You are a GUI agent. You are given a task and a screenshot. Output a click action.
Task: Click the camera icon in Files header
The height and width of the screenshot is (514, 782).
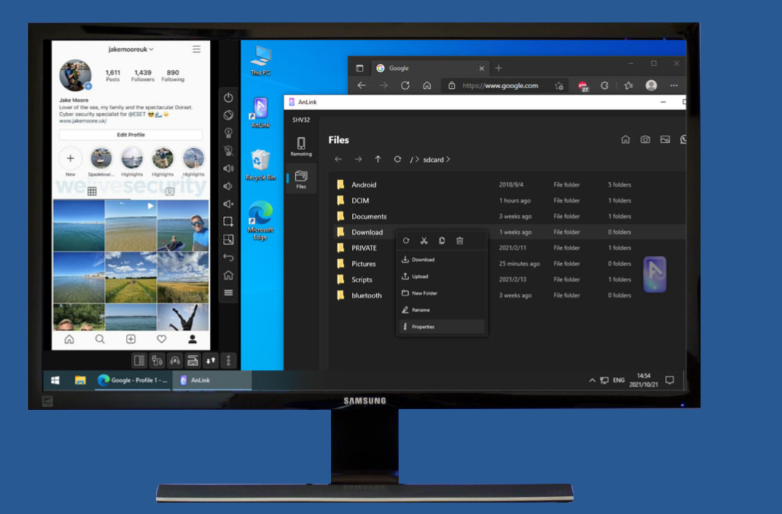[645, 140]
